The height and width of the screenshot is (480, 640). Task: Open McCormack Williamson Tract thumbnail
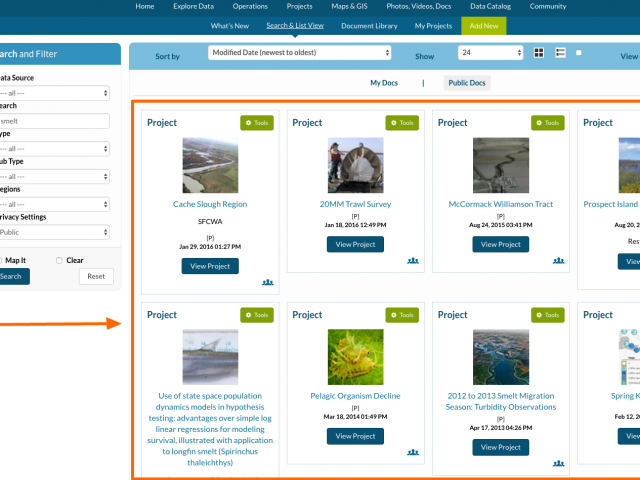pos(501,165)
